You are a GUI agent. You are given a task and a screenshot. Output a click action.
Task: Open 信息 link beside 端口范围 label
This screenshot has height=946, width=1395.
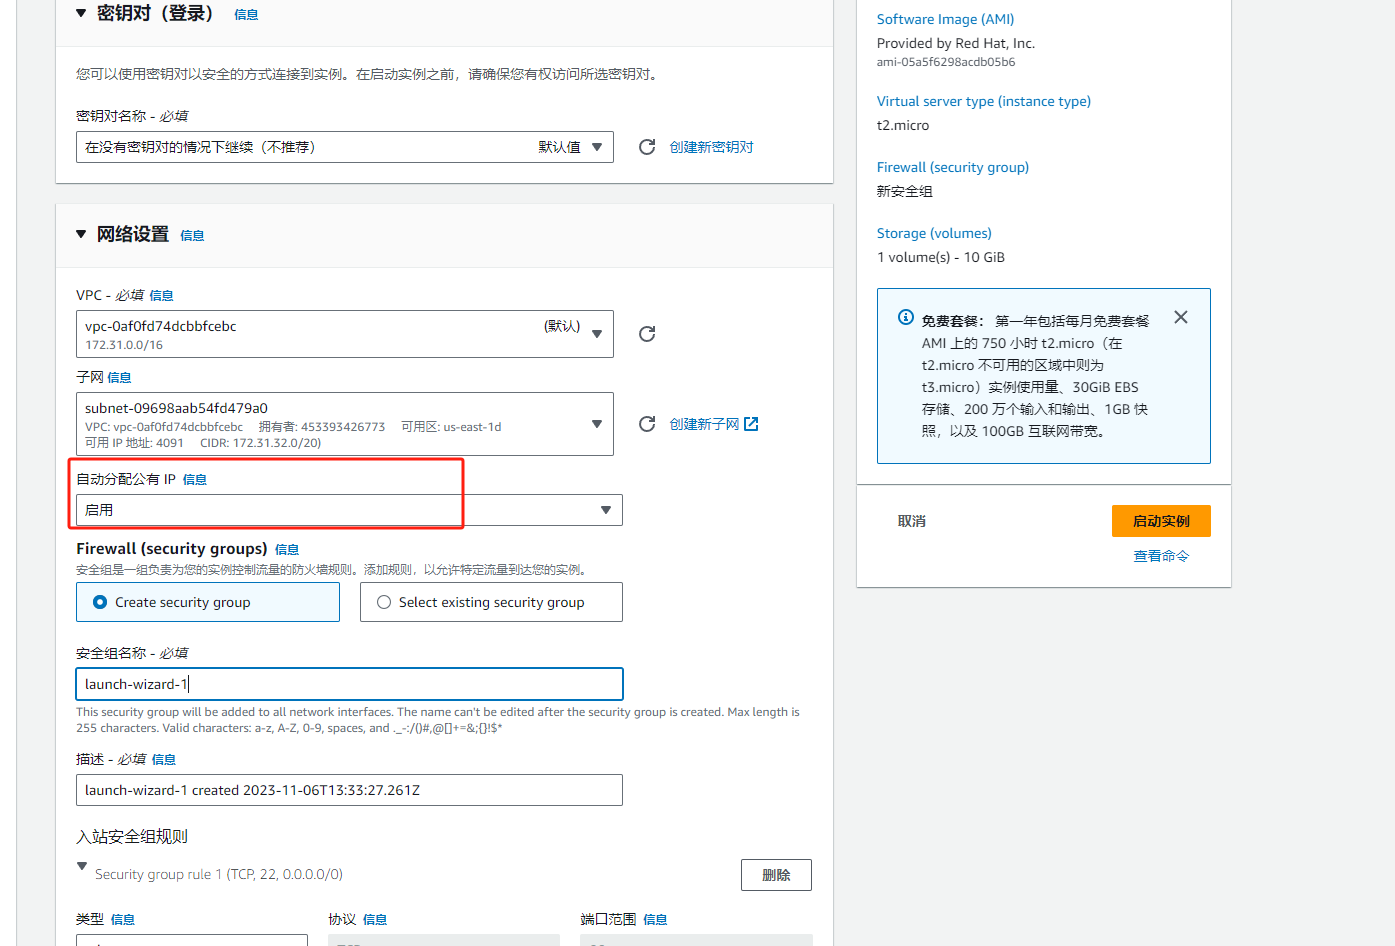point(655,920)
